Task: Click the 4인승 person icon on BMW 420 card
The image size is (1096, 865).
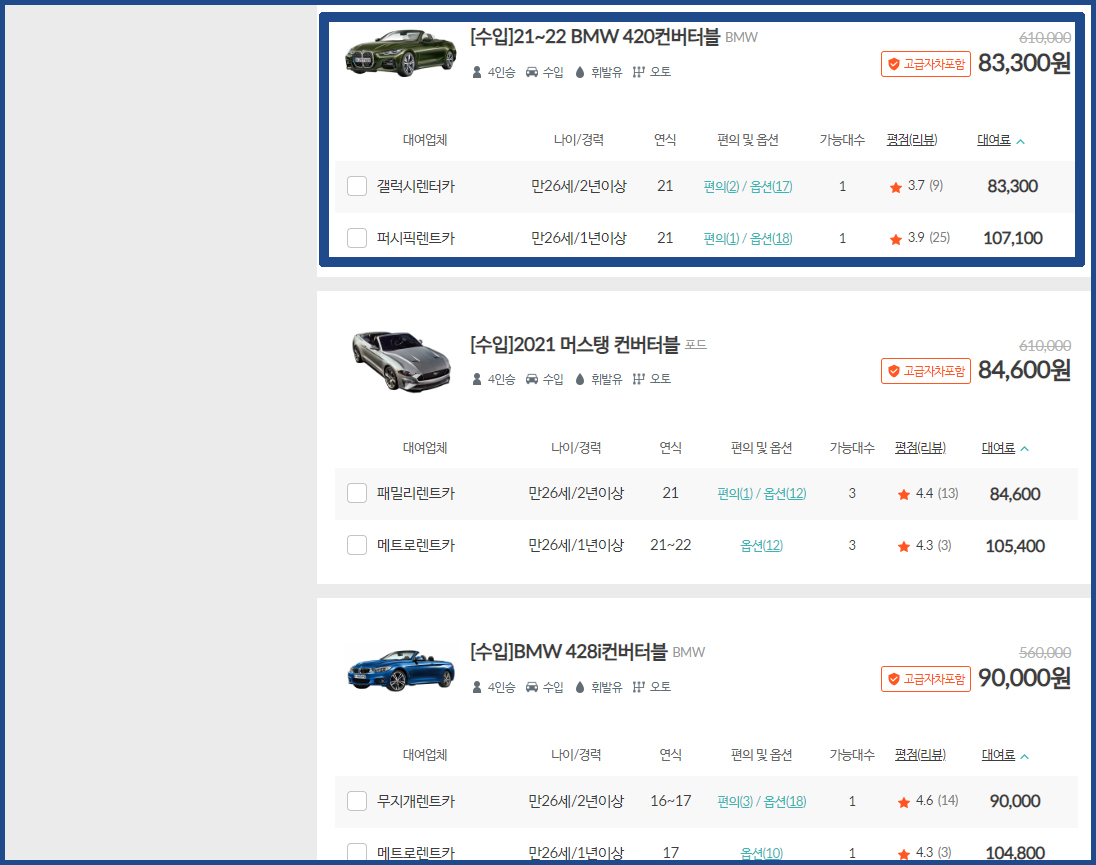Action: [x=477, y=72]
